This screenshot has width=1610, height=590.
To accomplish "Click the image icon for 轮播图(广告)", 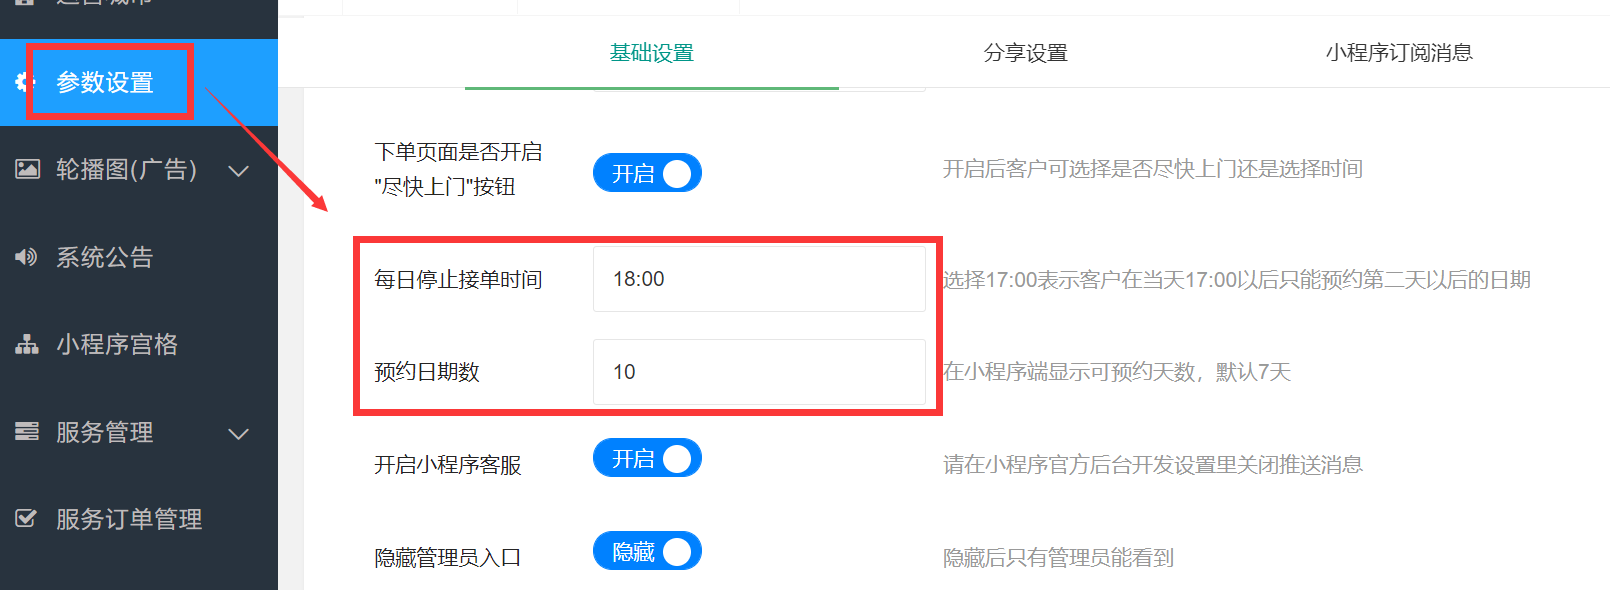I will pyautogui.click(x=27, y=169).
